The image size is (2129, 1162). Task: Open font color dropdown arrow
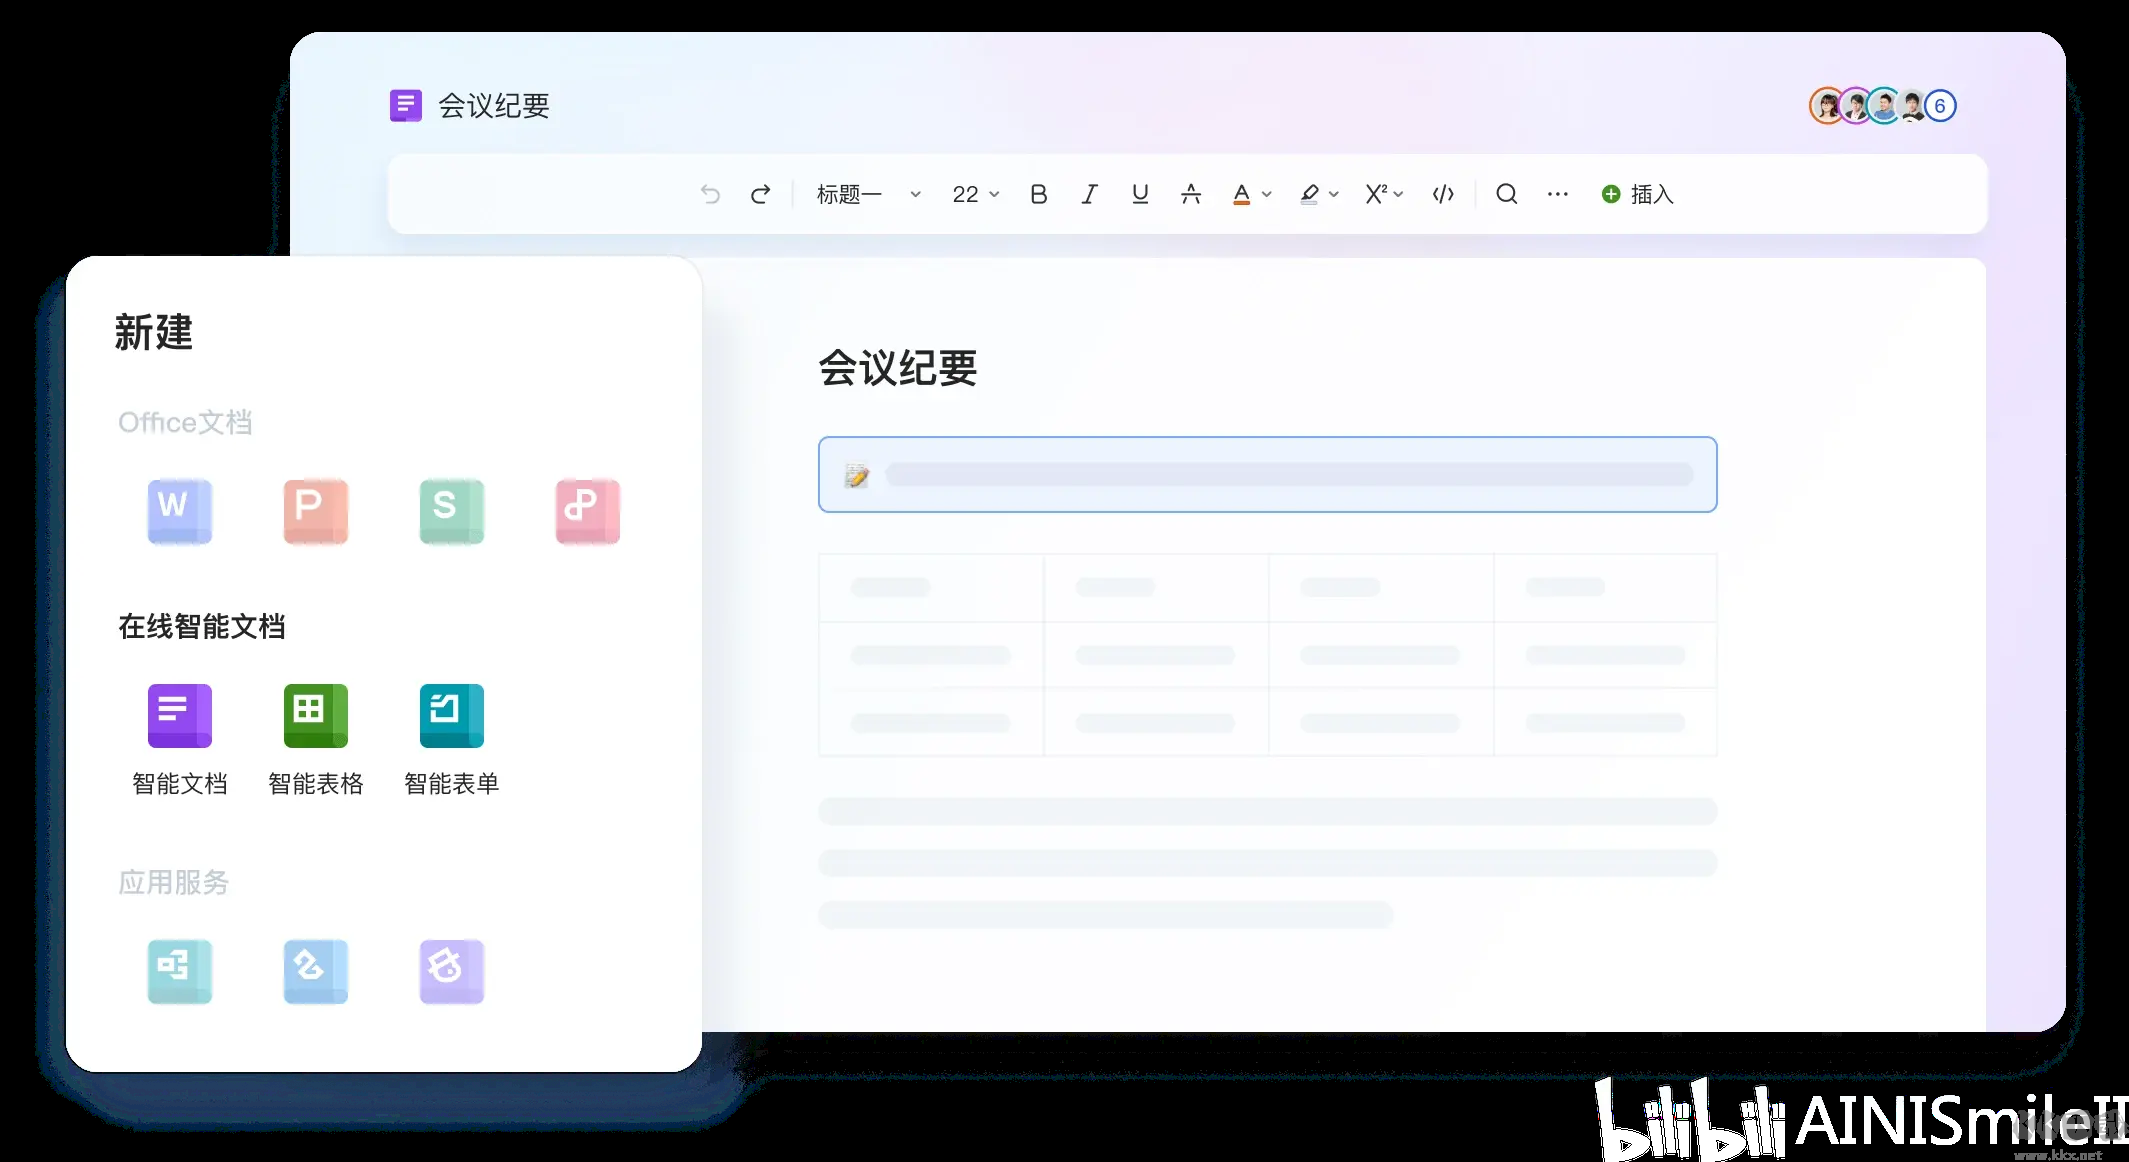pyautogui.click(x=1267, y=195)
